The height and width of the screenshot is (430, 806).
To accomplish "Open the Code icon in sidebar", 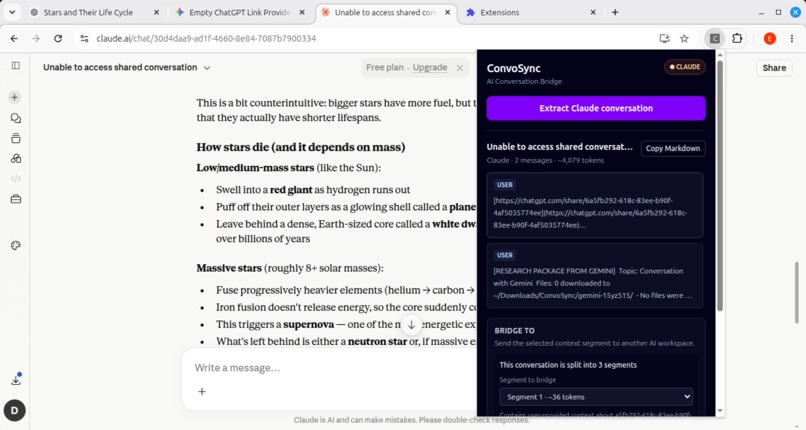I will pos(16,179).
